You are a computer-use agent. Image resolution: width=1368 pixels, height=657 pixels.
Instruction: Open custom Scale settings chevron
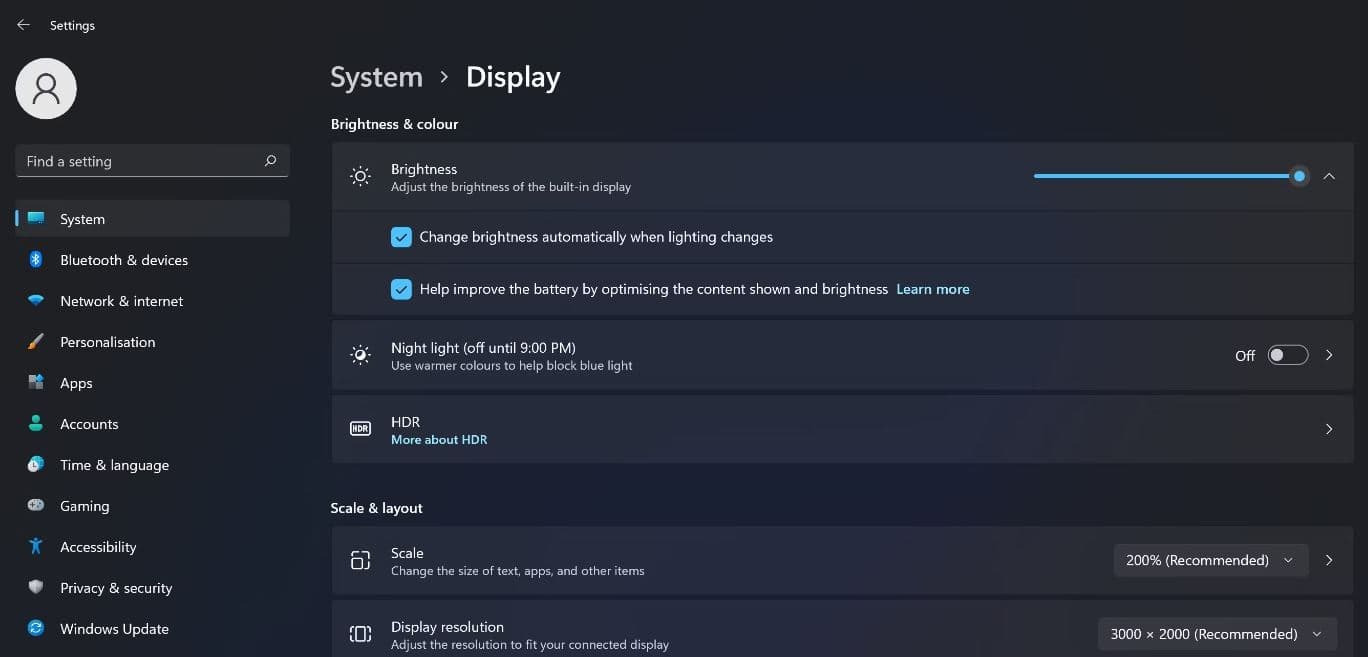click(x=1329, y=560)
